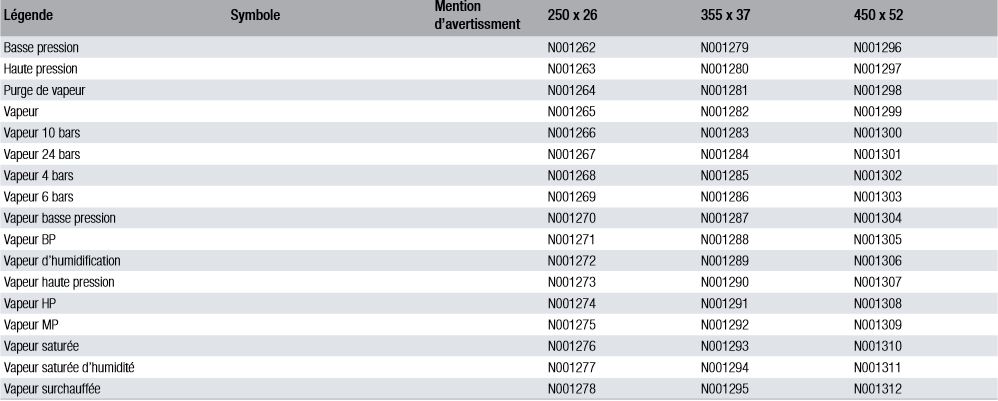The height and width of the screenshot is (401, 998).
Task: Click the 450 x 52 column header
Action: coord(878,16)
